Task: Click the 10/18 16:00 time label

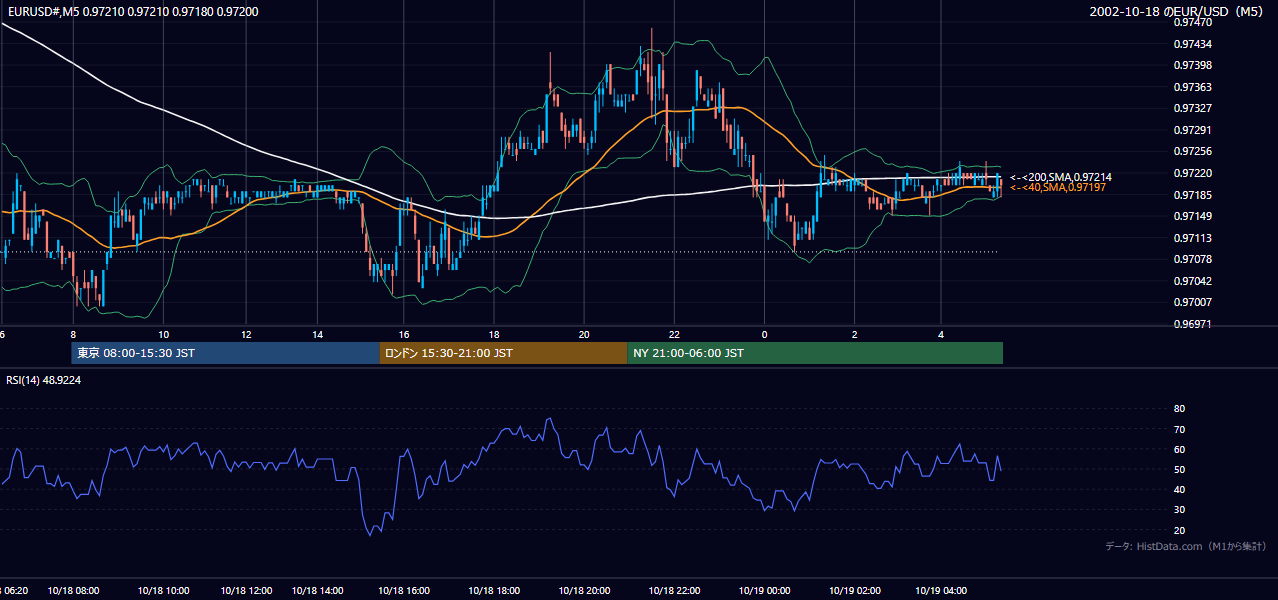Action: click(x=404, y=591)
